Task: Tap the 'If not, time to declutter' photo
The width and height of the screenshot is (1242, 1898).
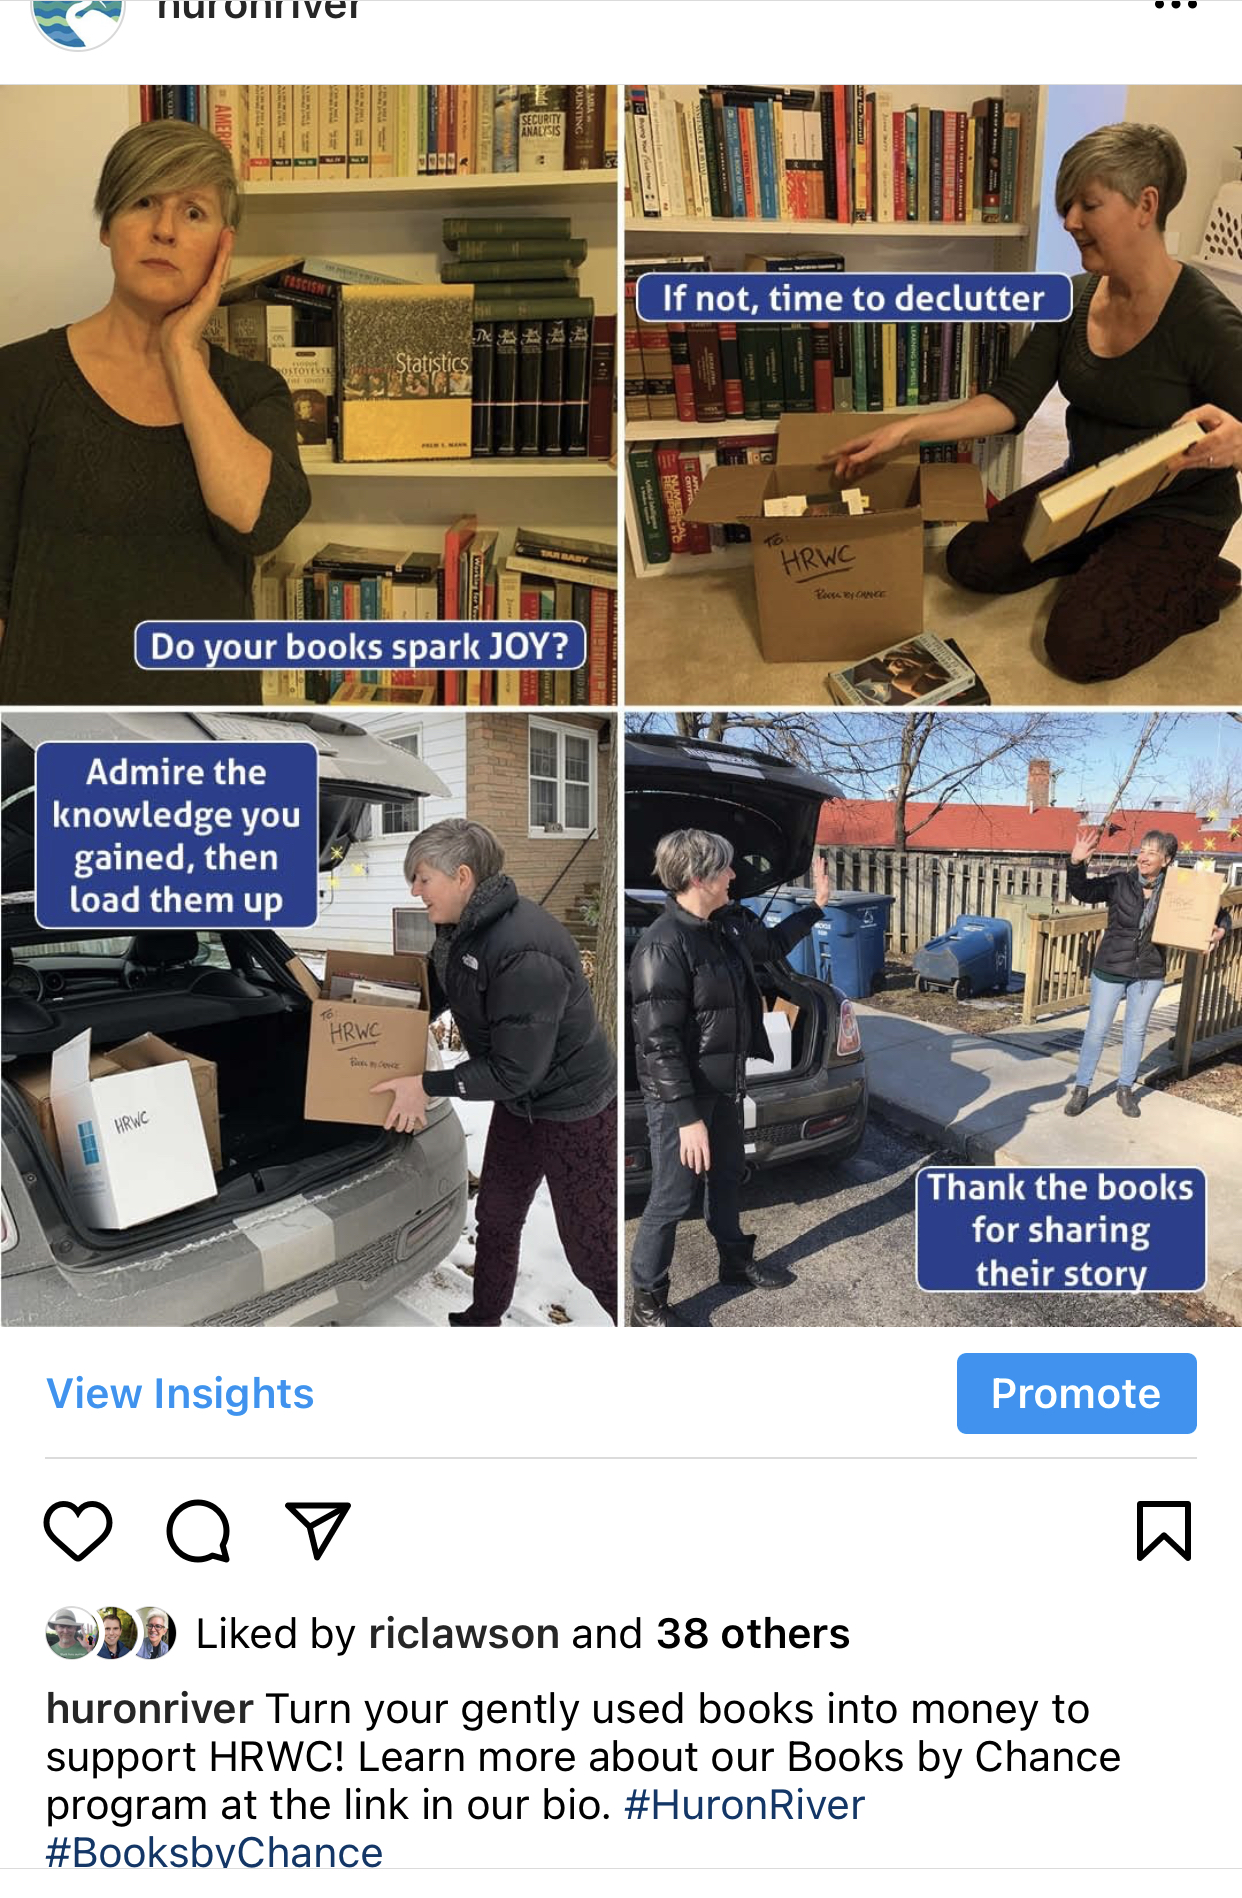Action: pyautogui.click(x=933, y=395)
